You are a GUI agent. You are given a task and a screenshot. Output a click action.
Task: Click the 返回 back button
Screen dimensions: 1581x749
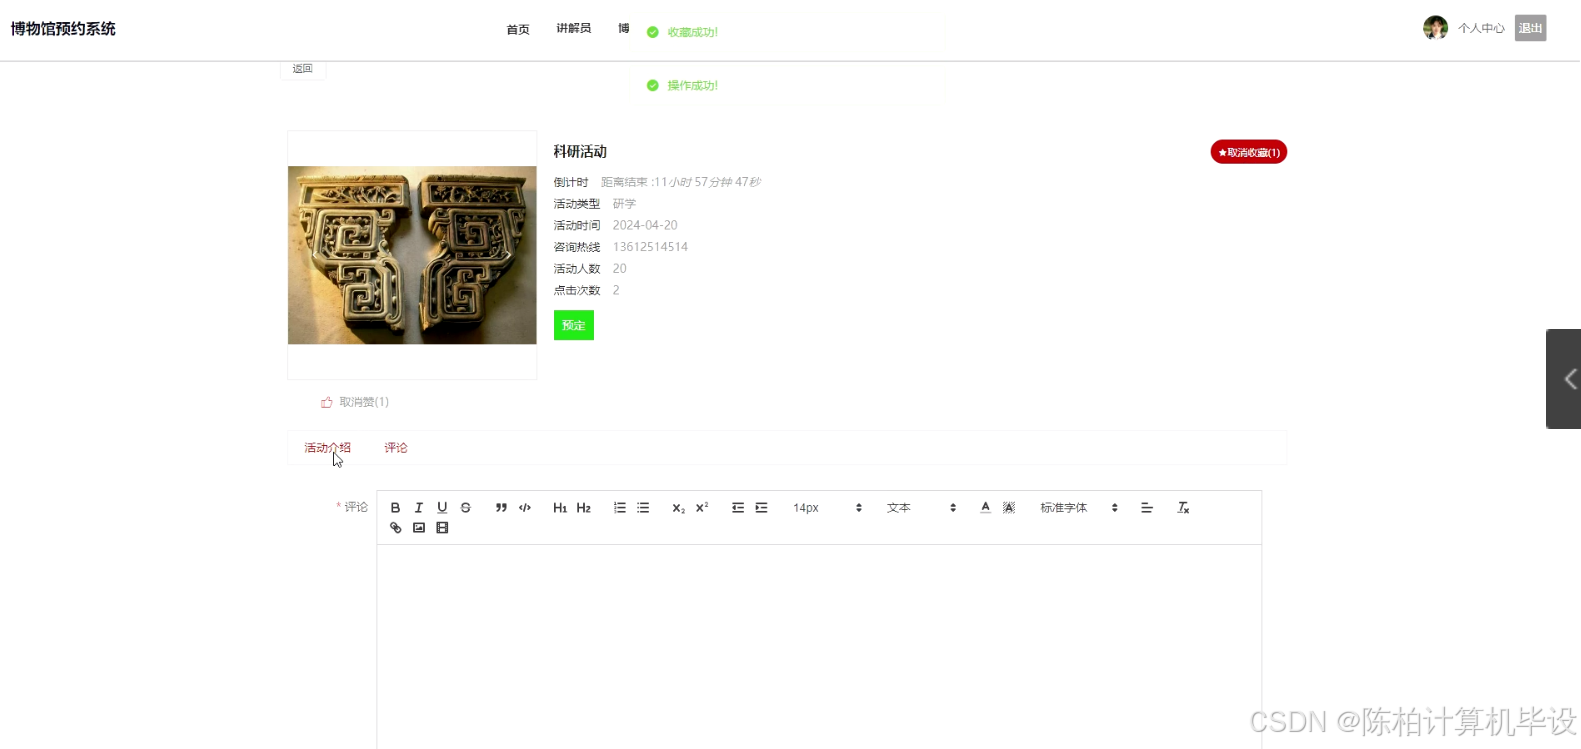[x=303, y=69]
